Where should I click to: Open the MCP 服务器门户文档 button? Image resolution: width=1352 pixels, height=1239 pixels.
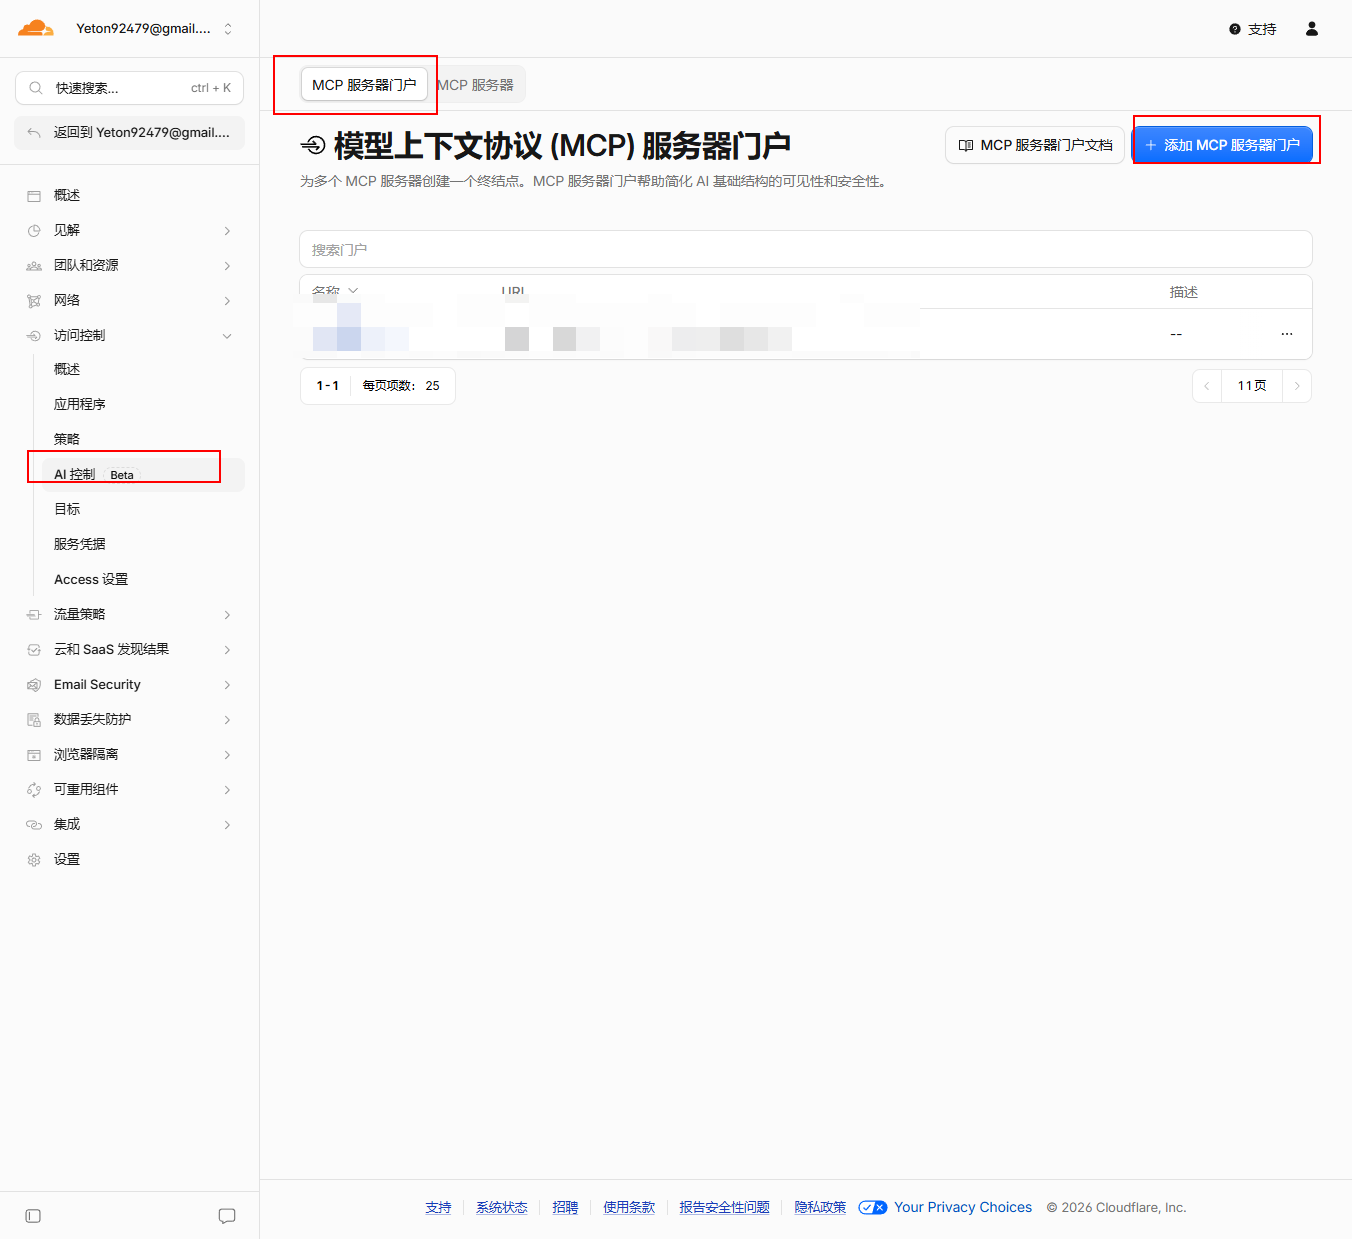[1035, 145]
